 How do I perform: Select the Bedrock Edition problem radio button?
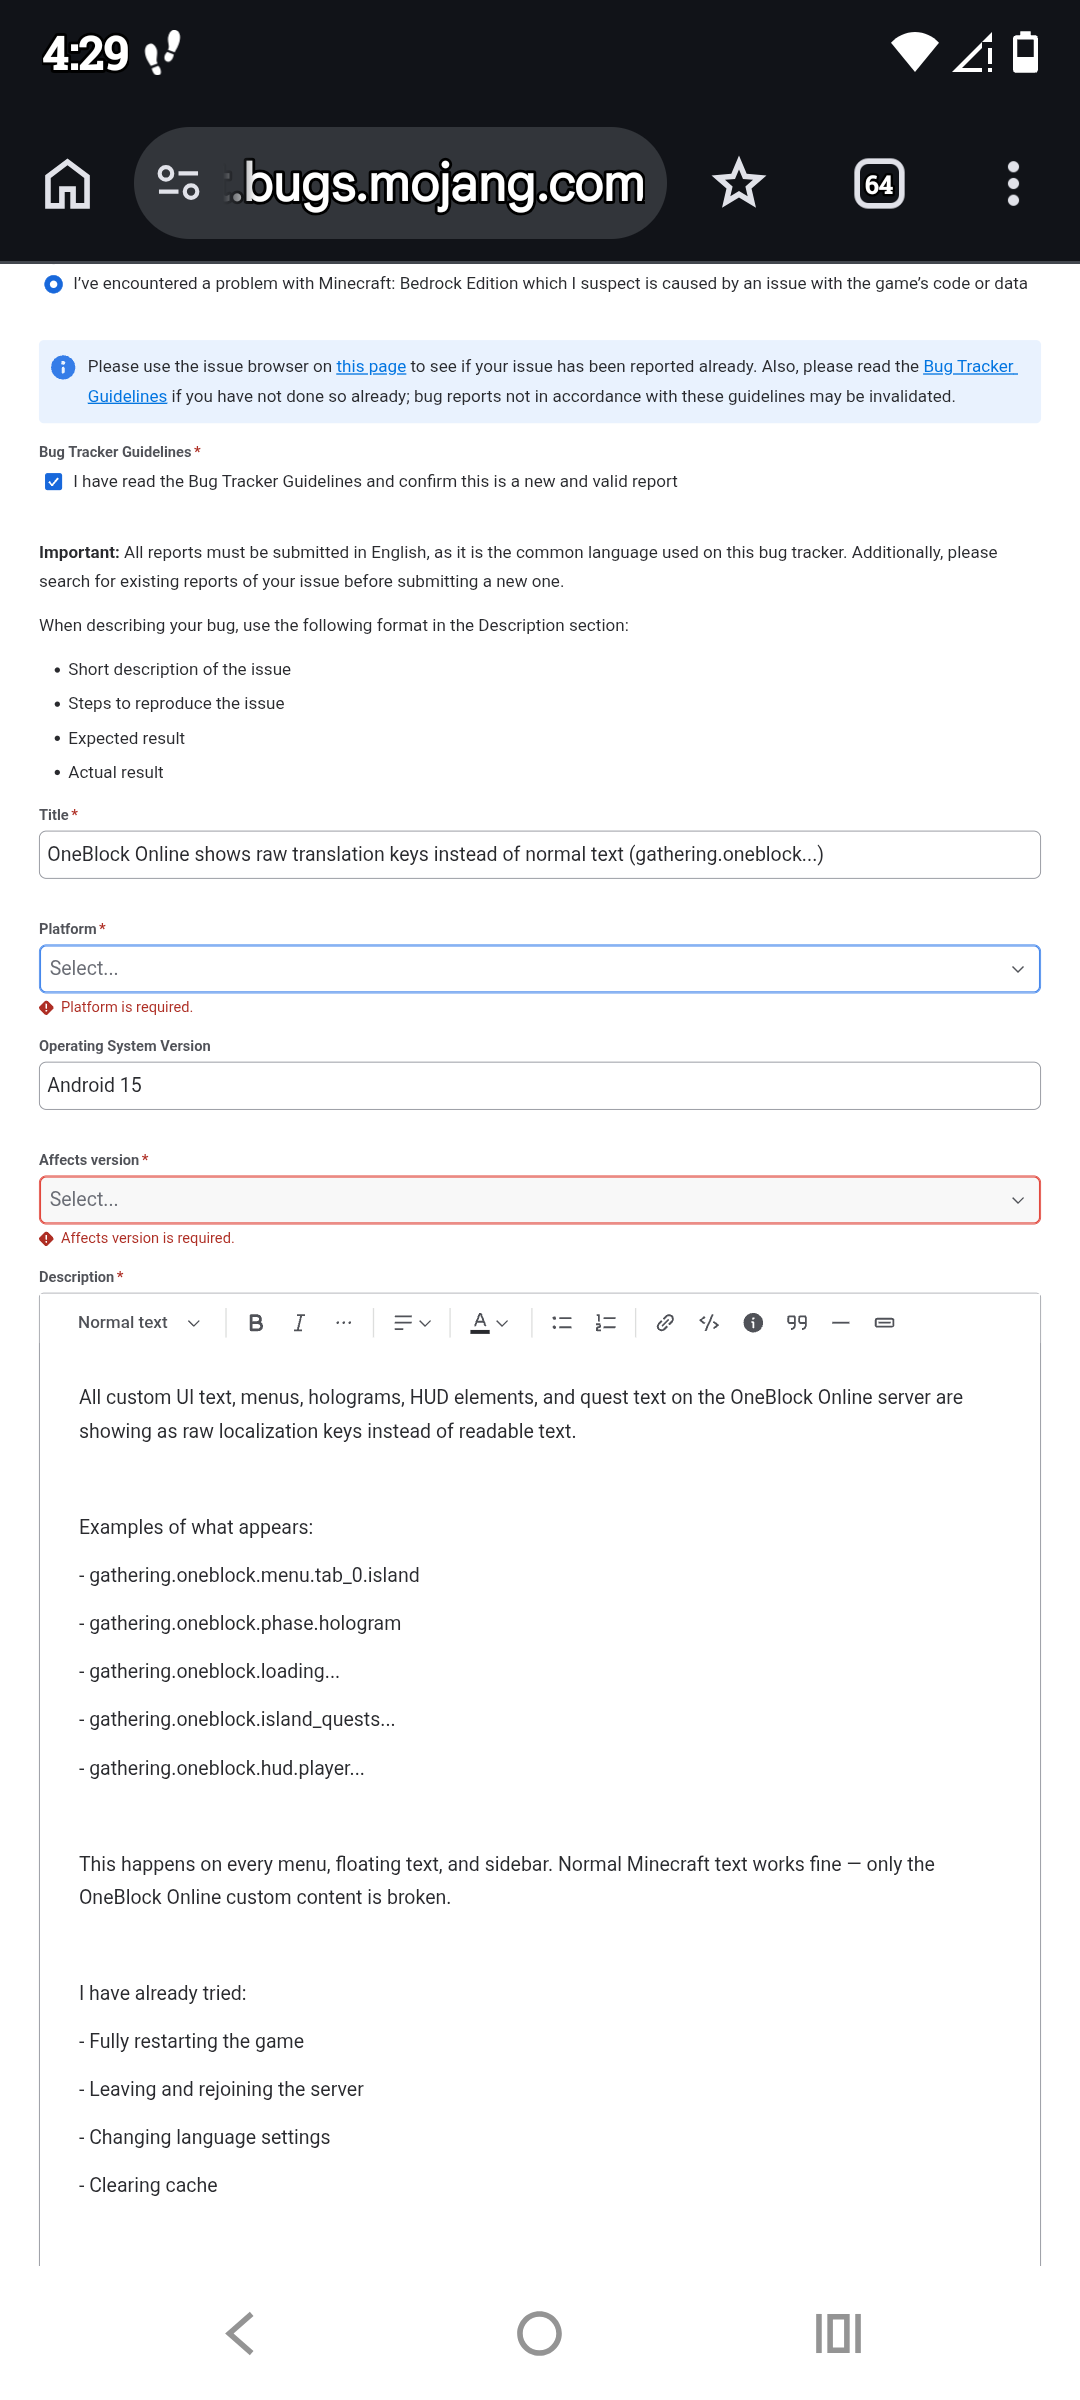click(54, 284)
